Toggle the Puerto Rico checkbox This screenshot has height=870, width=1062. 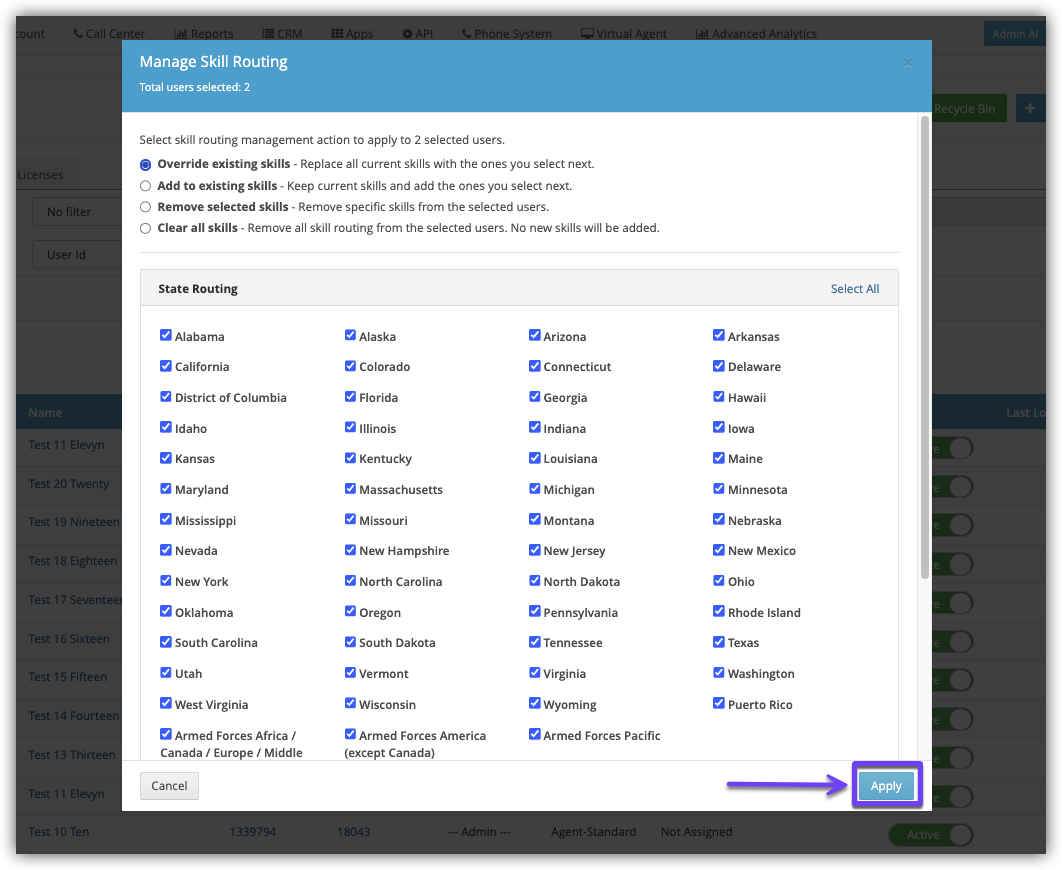719,703
